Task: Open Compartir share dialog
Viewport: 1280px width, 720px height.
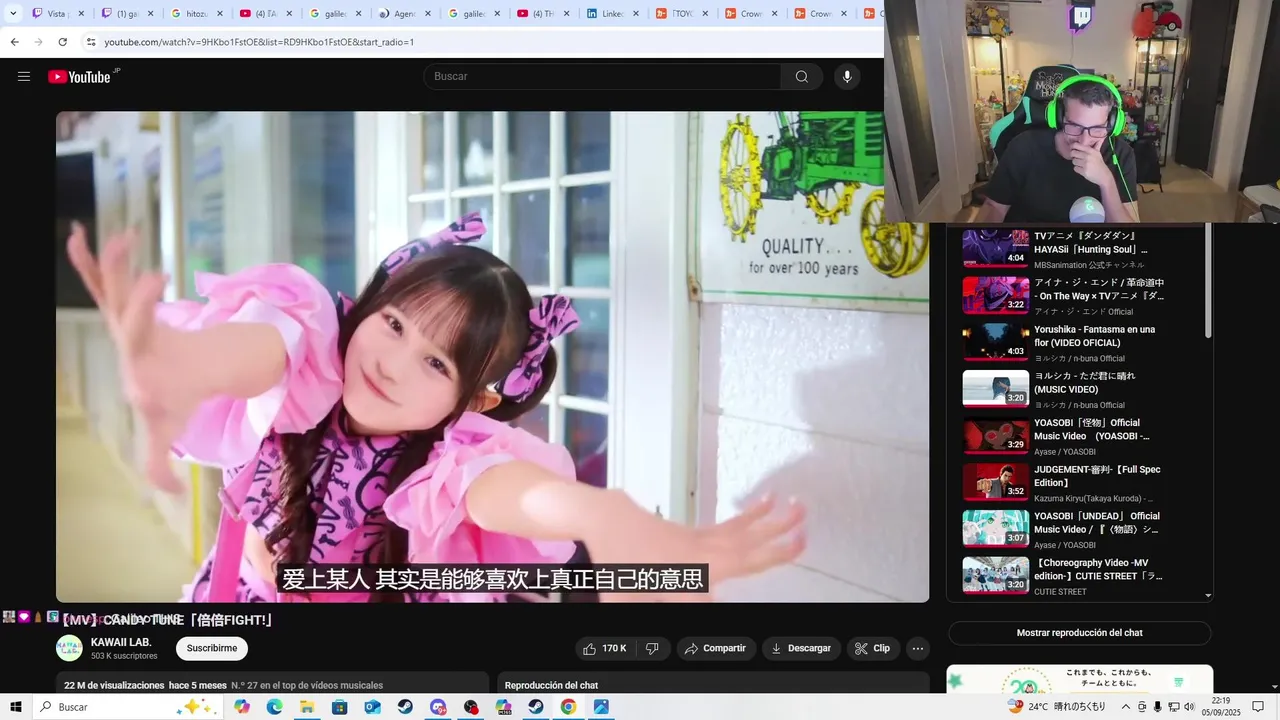Action: [716, 648]
